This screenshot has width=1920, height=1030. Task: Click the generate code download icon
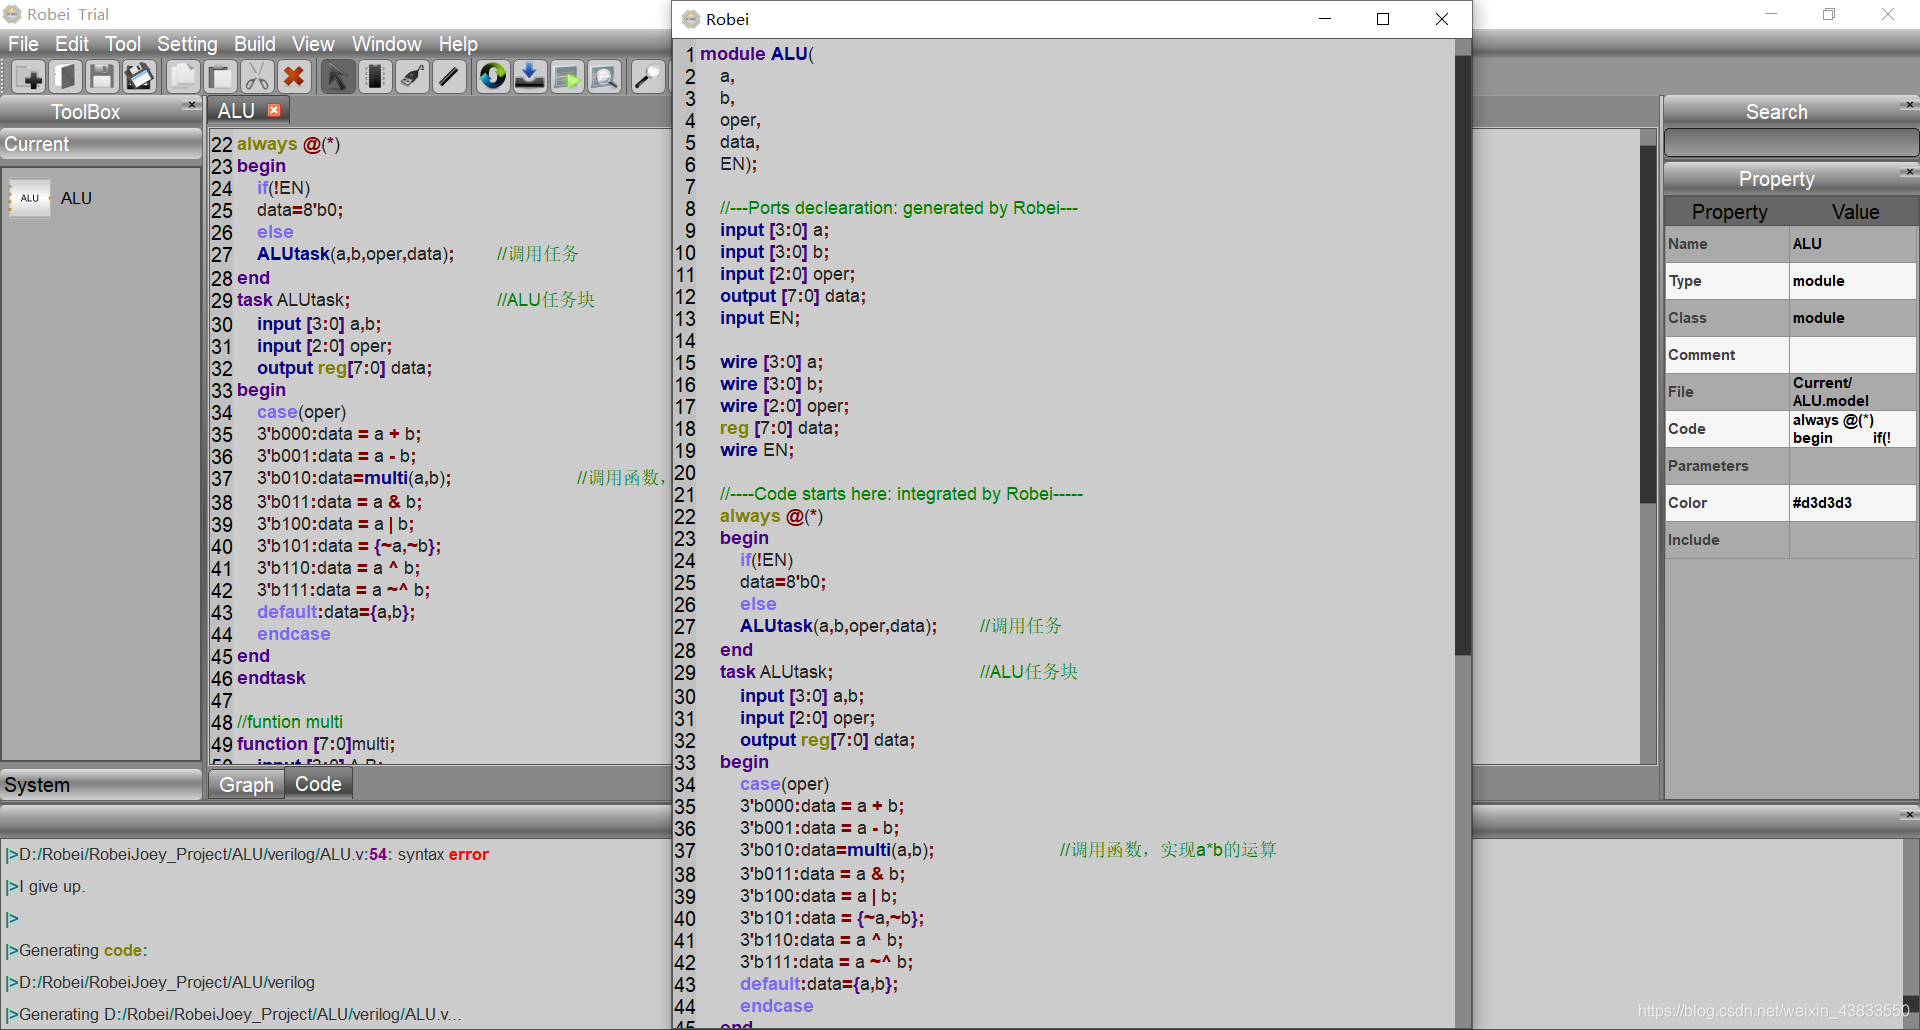(530, 76)
